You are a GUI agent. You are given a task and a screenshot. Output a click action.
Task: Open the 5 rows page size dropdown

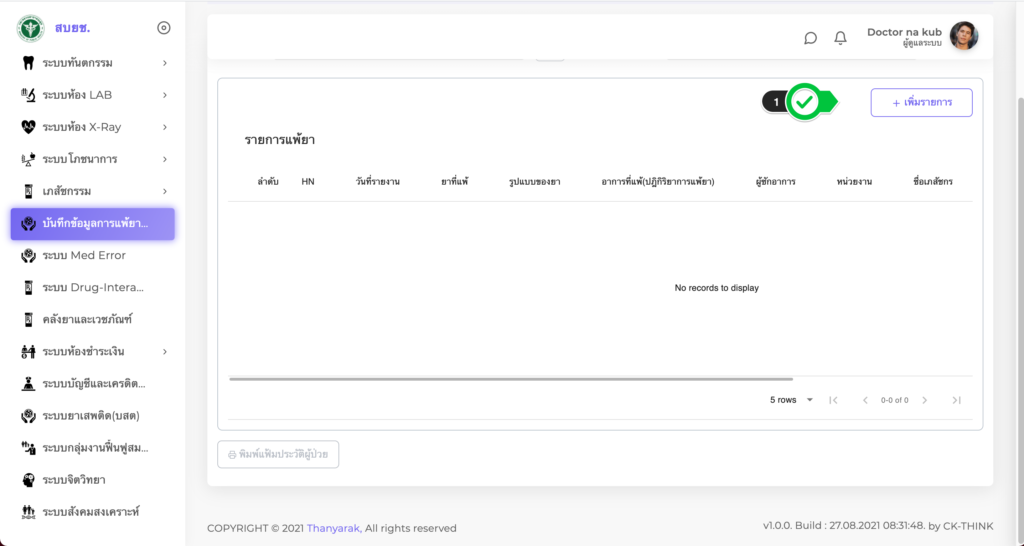pos(791,400)
